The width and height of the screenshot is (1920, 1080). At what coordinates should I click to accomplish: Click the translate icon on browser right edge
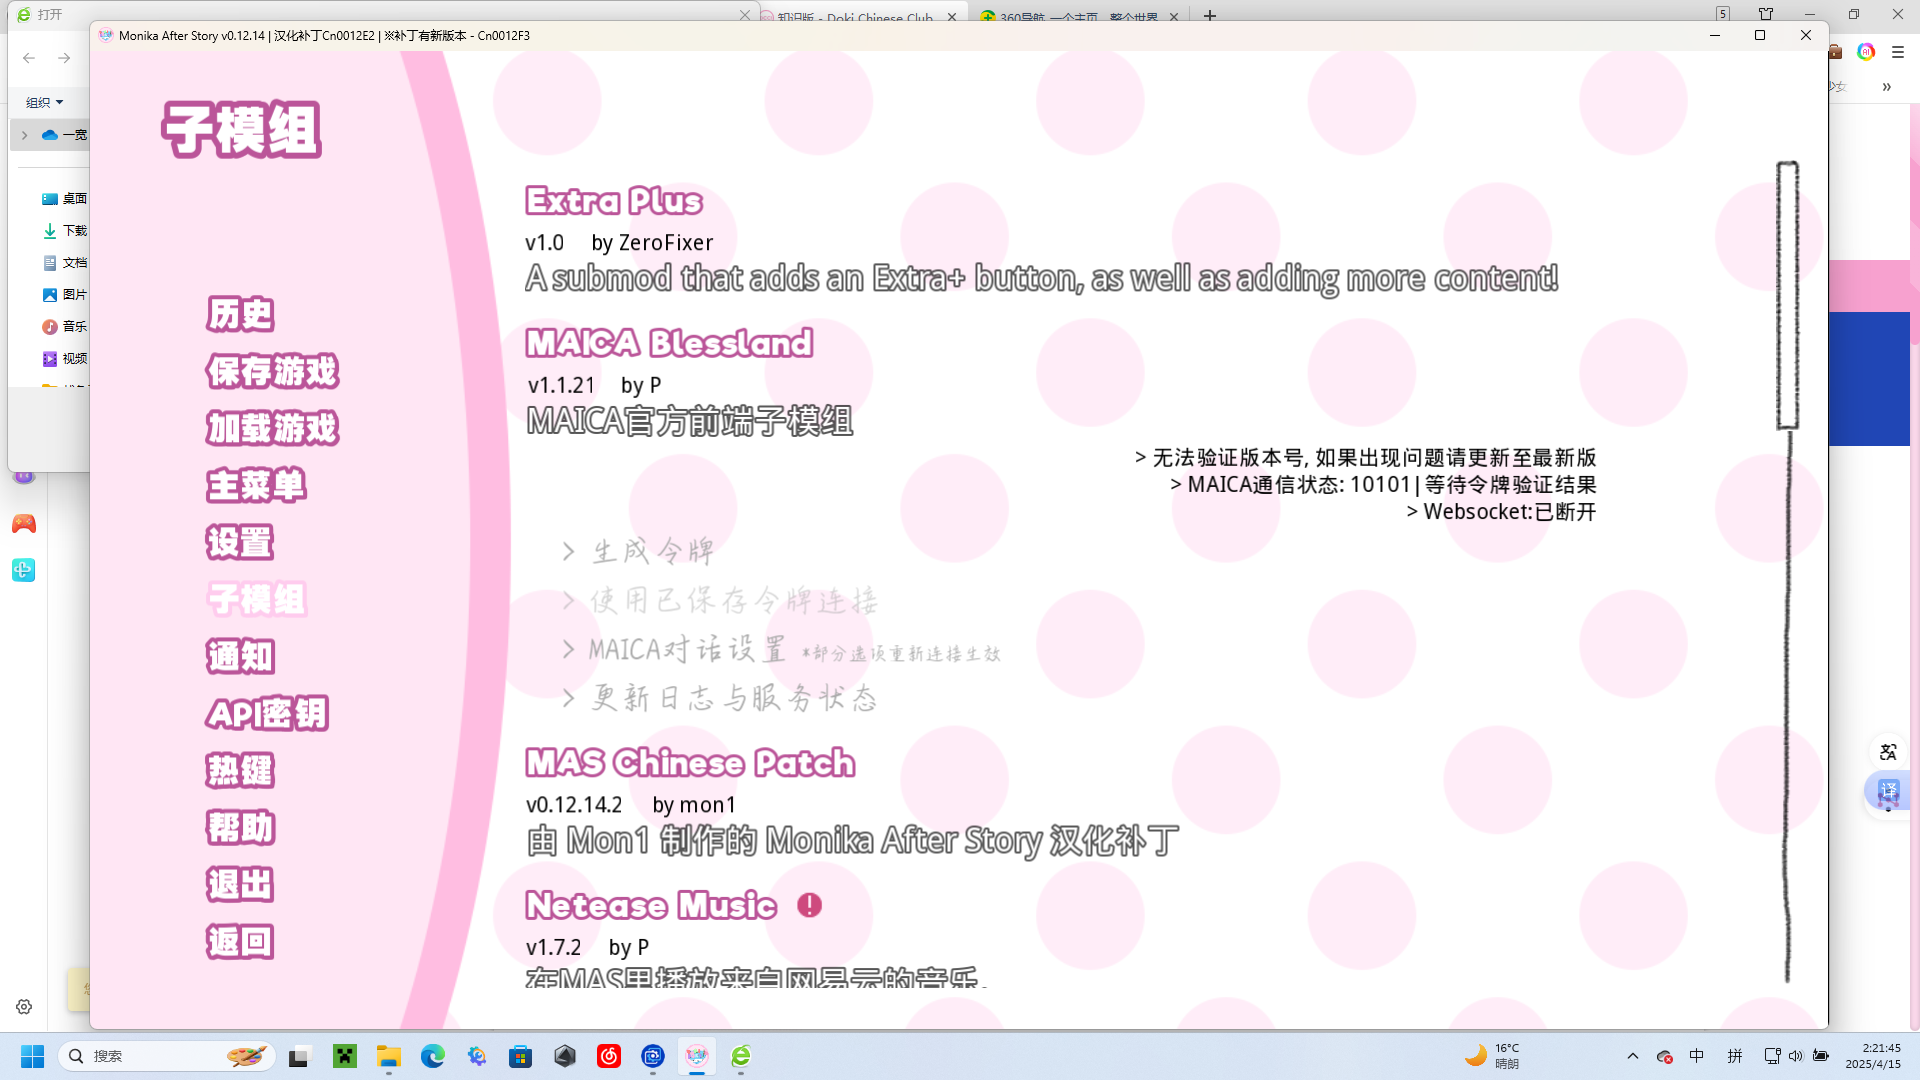point(1888,752)
